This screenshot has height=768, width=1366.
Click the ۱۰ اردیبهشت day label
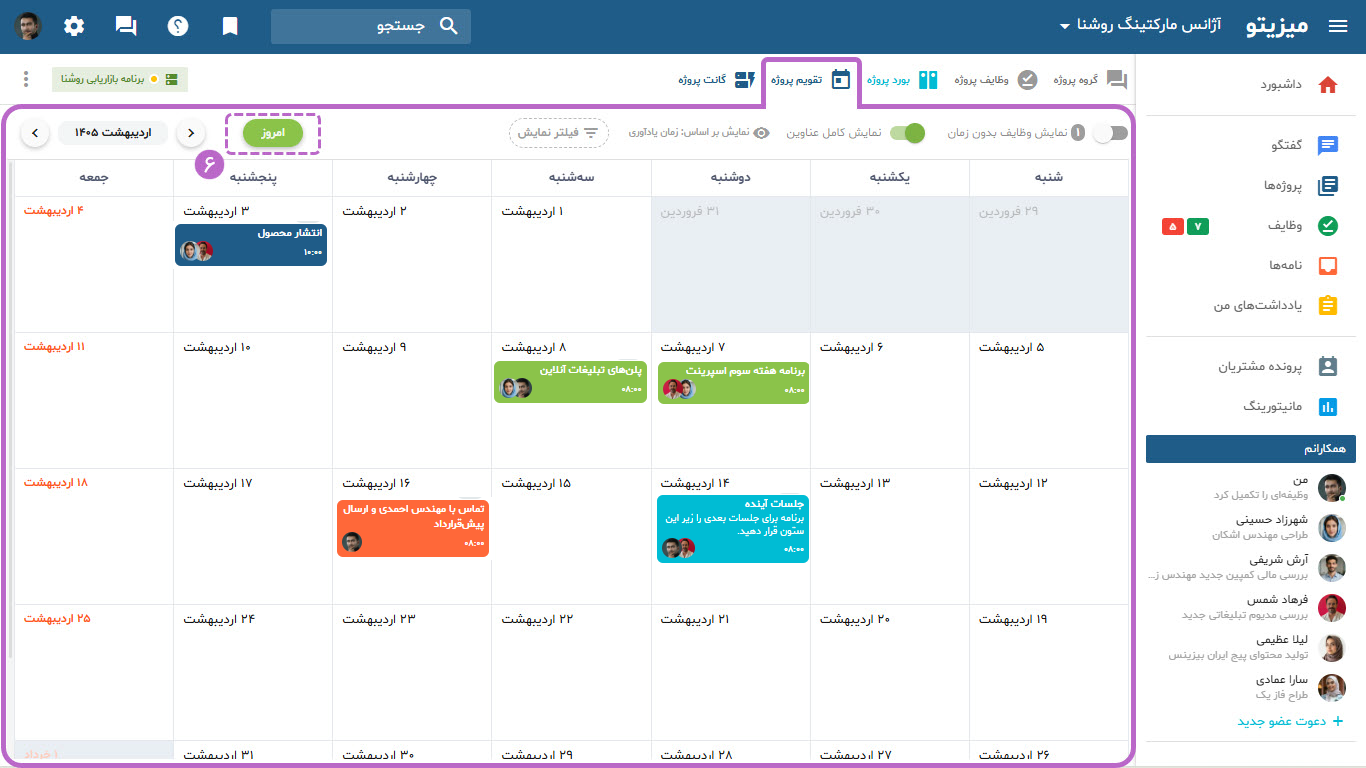[x=217, y=347]
